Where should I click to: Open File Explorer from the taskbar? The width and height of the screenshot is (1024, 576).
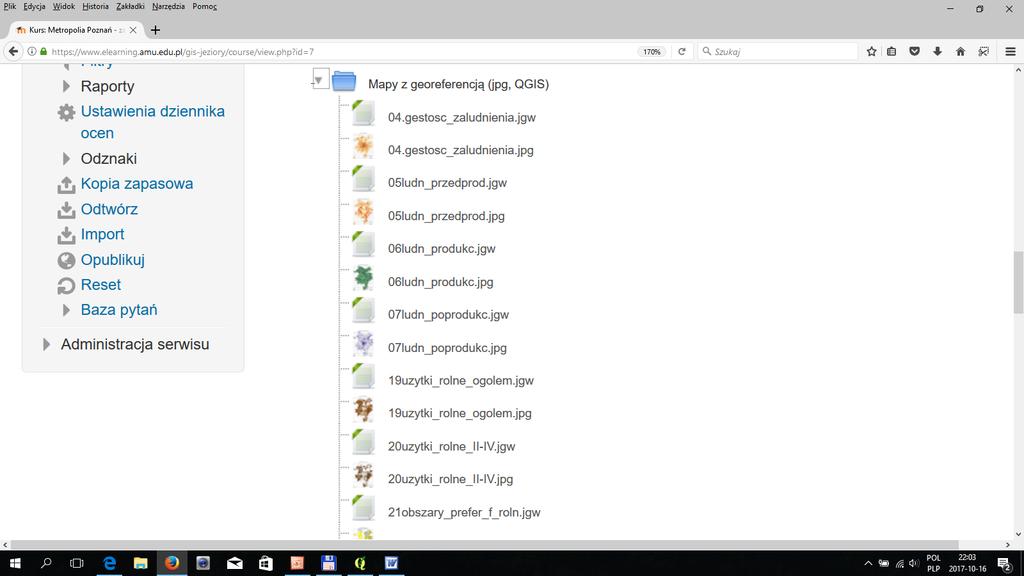[x=140, y=563]
